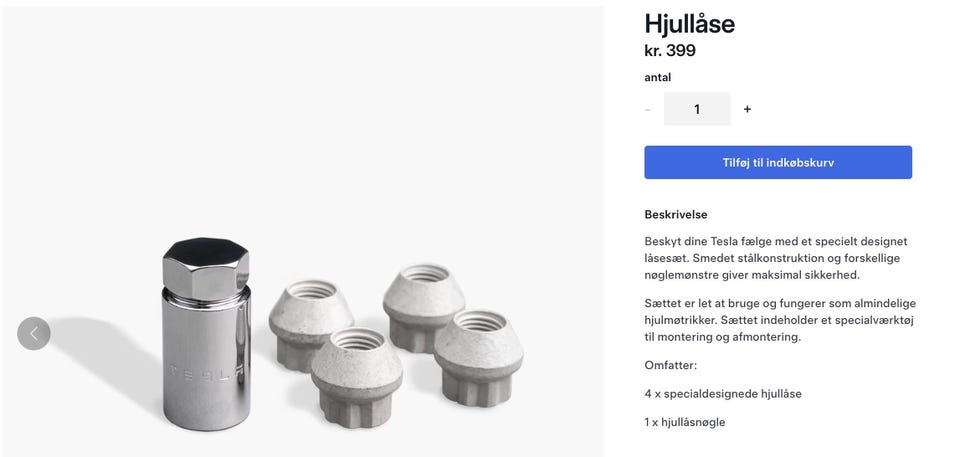Click the kr. 399 price text
Viewport: 960px width, 457px height.
670,51
